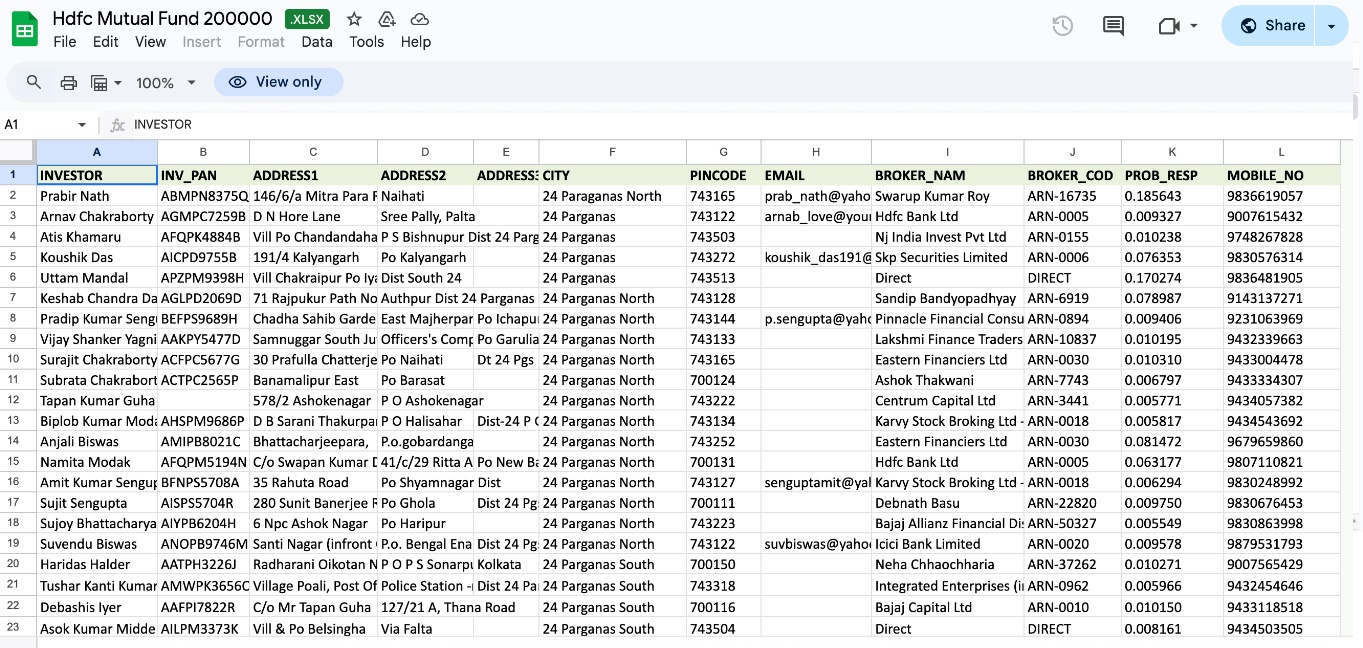Check the cloud document status icon
This screenshot has height=648, width=1363.
tap(420, 20)
